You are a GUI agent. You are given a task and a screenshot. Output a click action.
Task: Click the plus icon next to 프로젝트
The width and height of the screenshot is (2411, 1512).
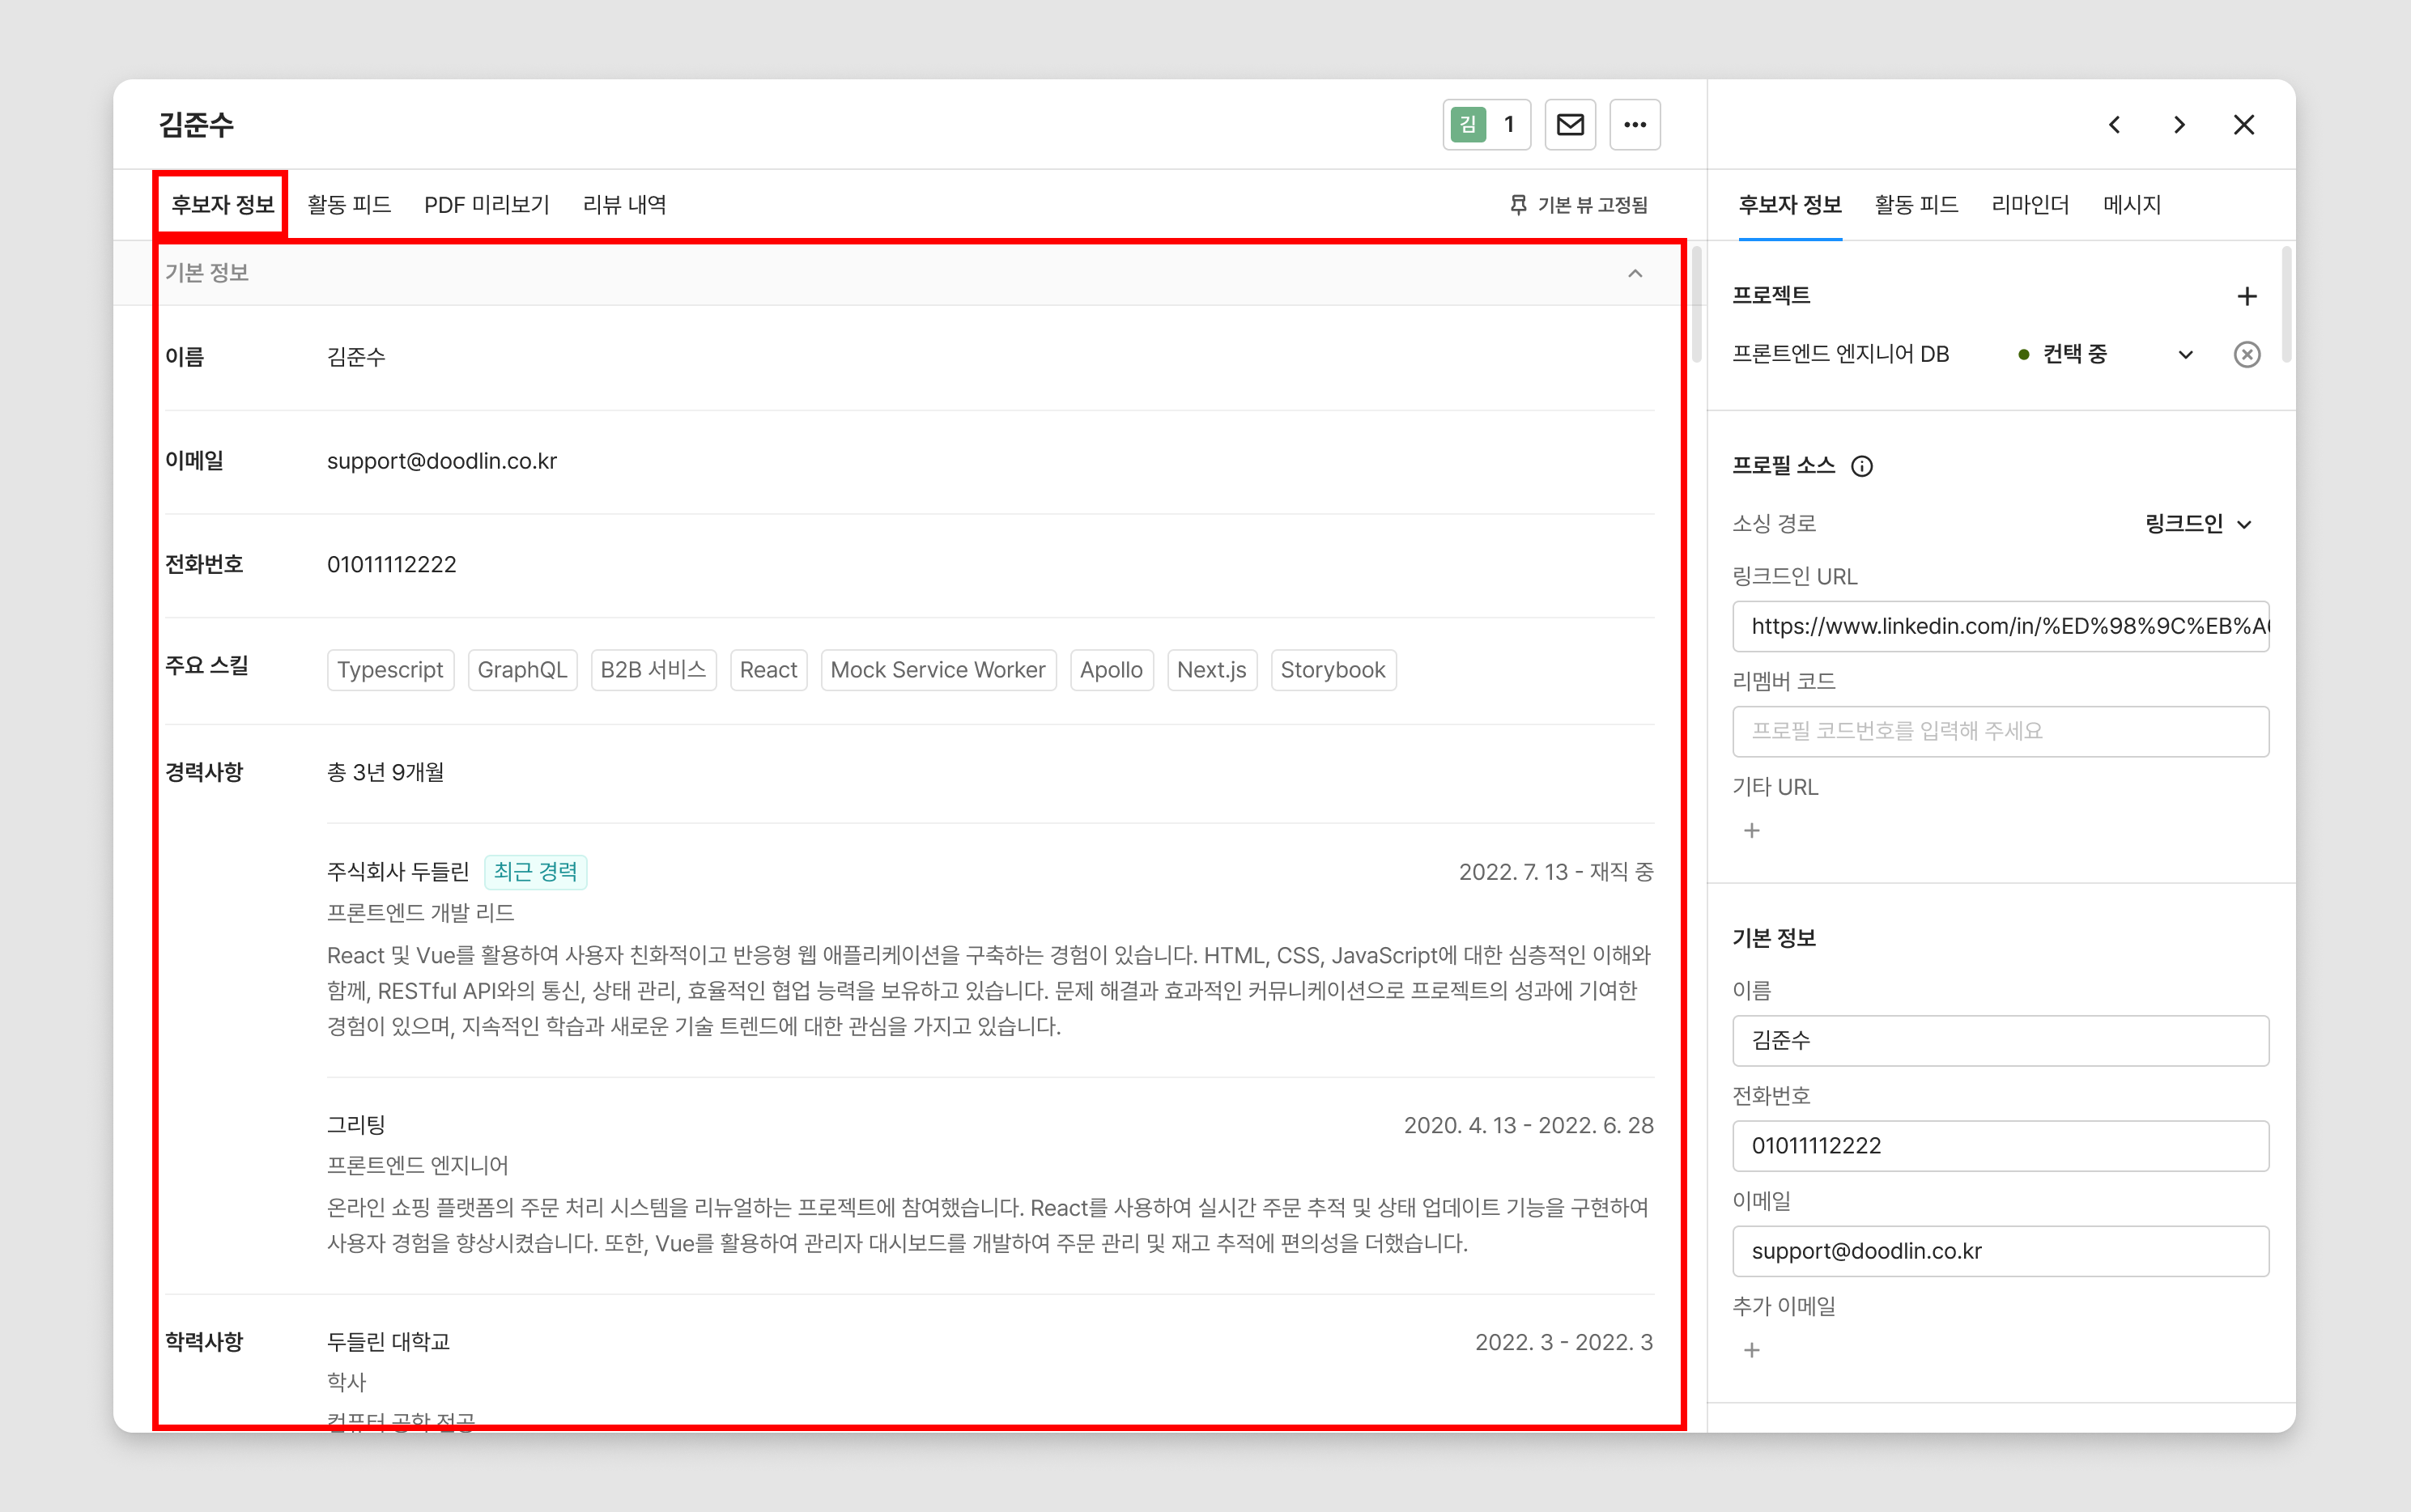(2247, 296)
